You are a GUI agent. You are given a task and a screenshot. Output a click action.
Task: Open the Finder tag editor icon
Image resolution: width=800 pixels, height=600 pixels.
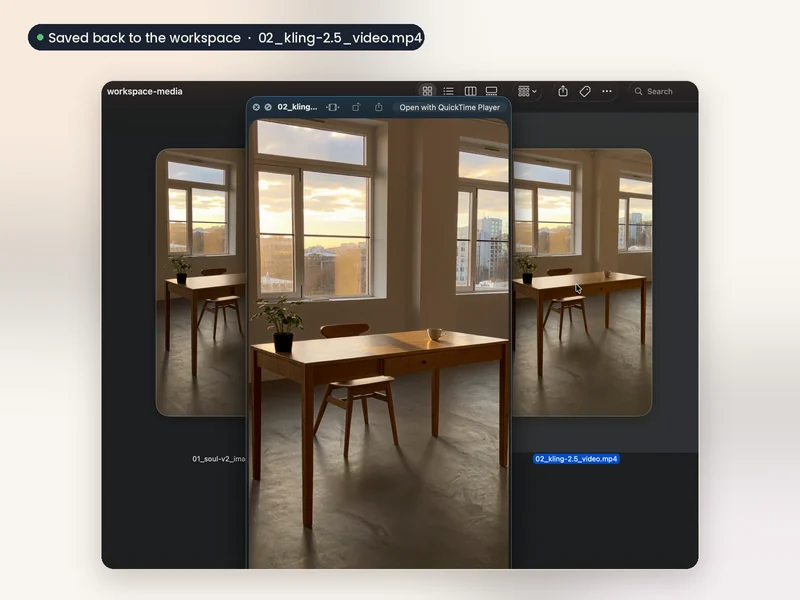pos(585,91)
